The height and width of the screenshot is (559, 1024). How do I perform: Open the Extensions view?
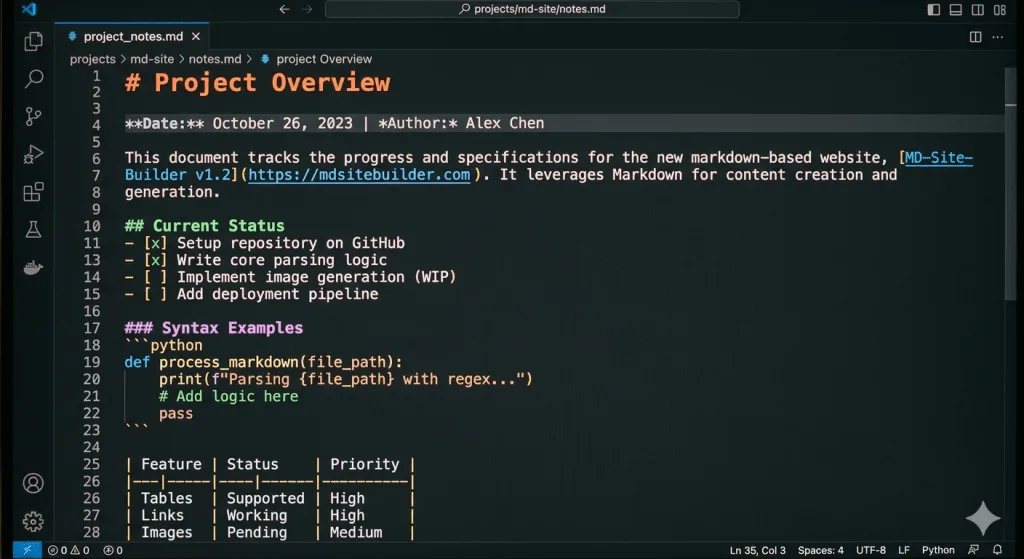[x=33, y=192]
